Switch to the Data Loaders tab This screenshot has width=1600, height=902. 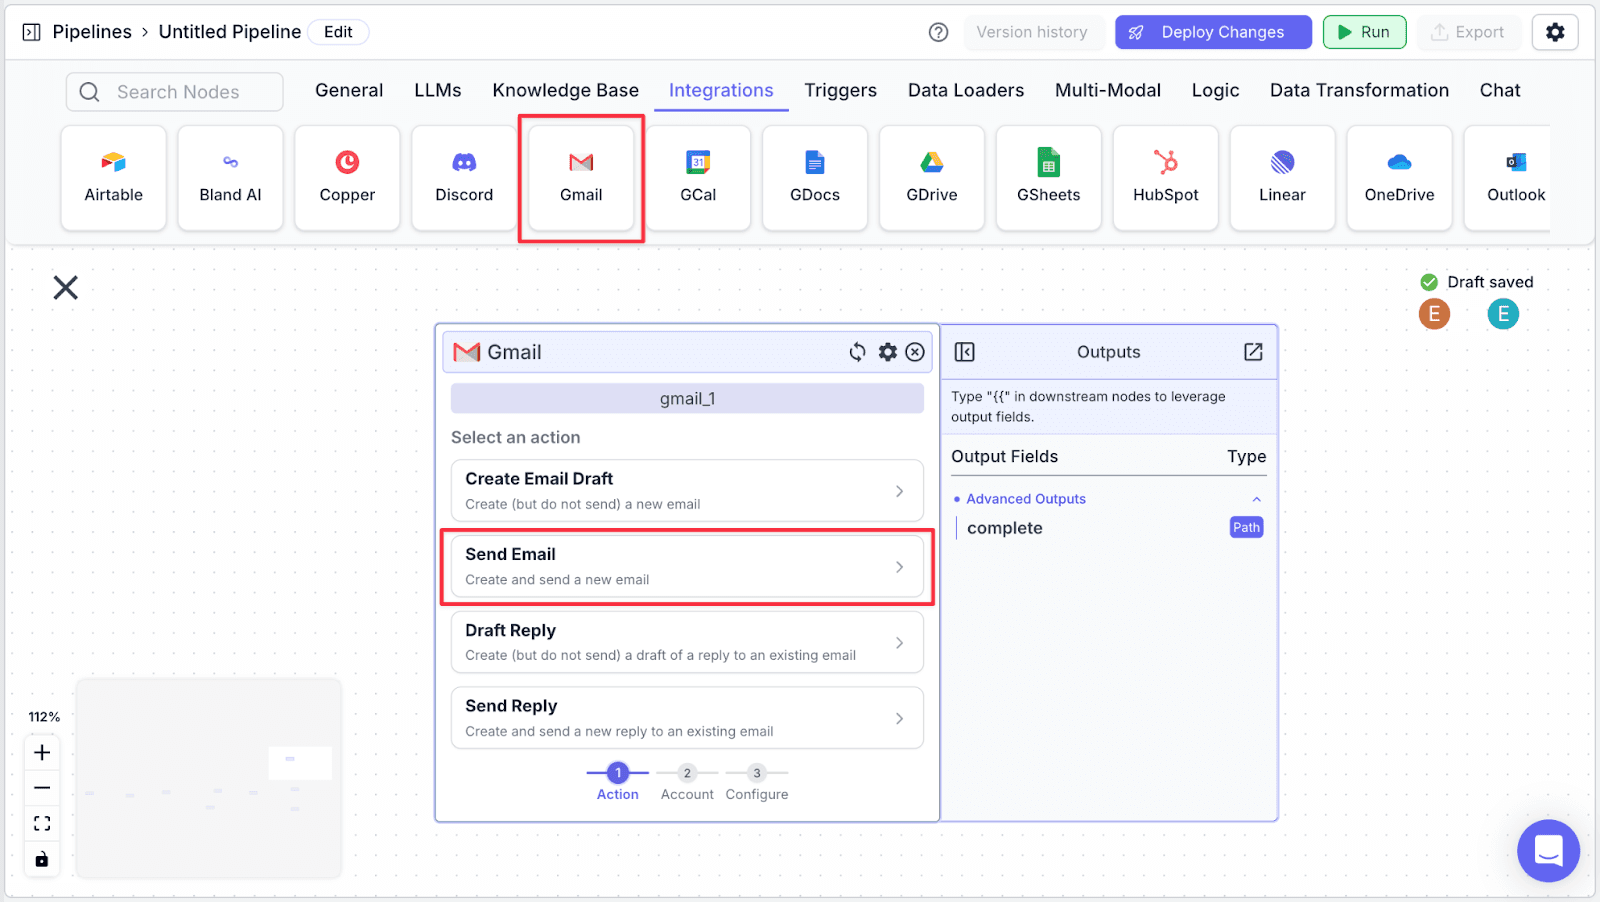tap(966, 90)
